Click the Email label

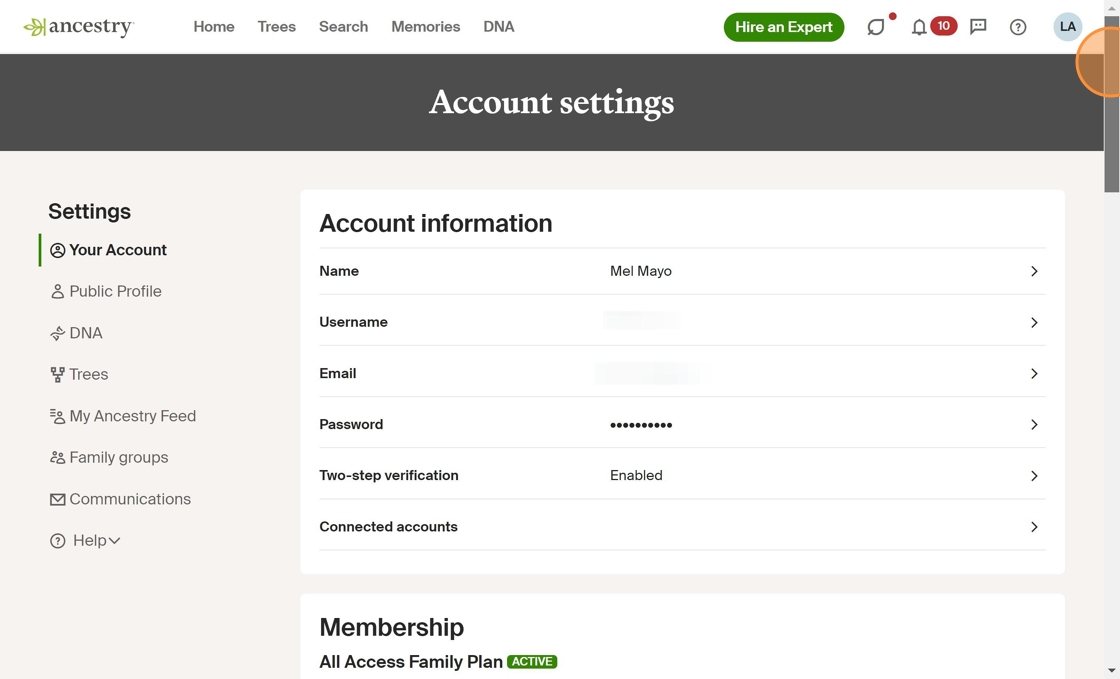[338, 373]
